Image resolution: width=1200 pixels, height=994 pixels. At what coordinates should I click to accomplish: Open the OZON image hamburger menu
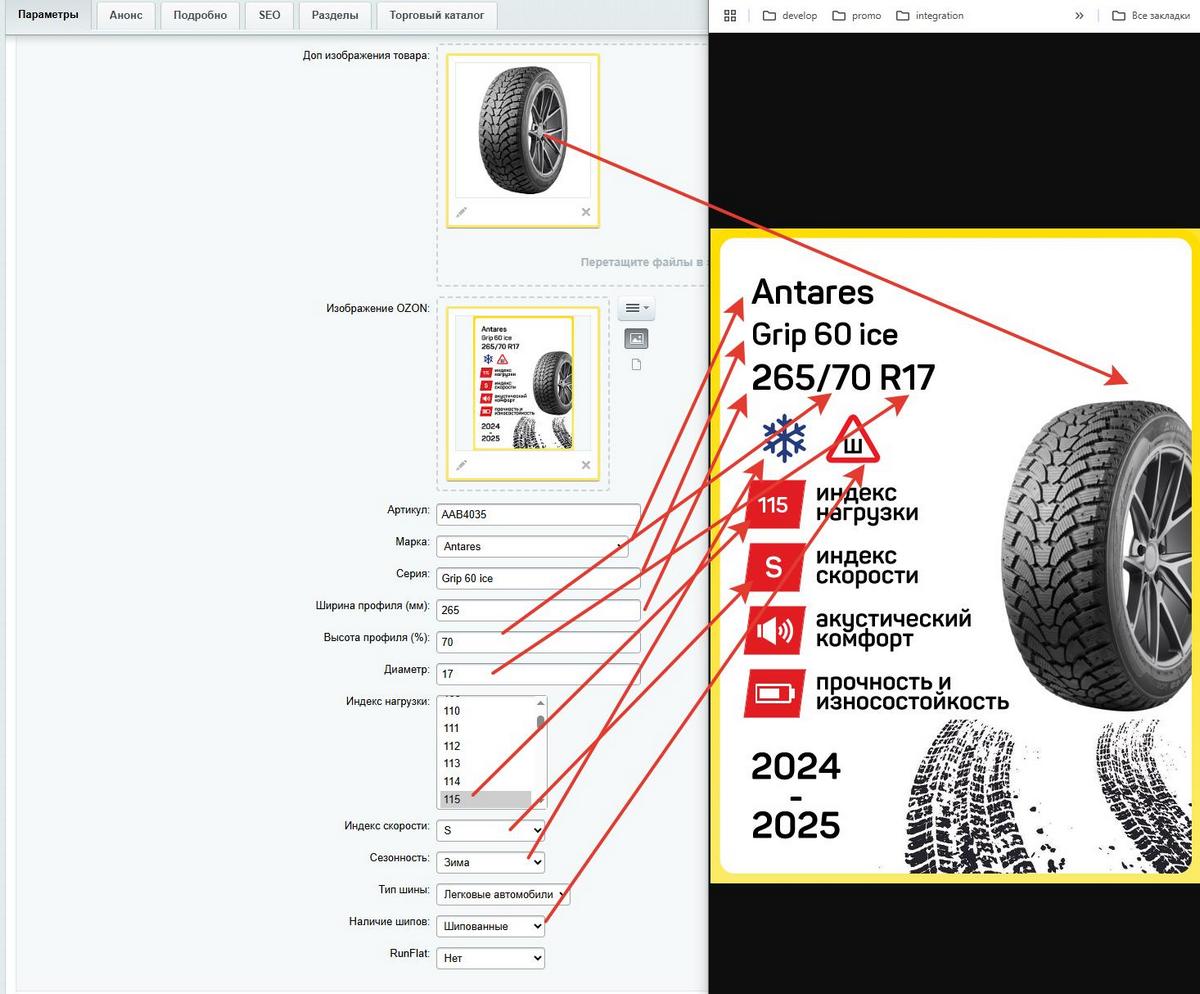[636, 308]
